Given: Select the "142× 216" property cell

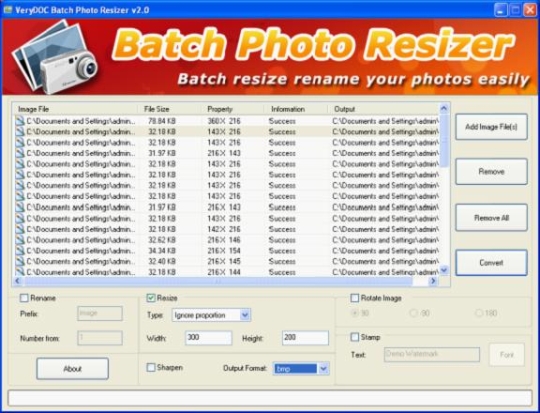Looking at the screenshot, I should tap(224, 229).
